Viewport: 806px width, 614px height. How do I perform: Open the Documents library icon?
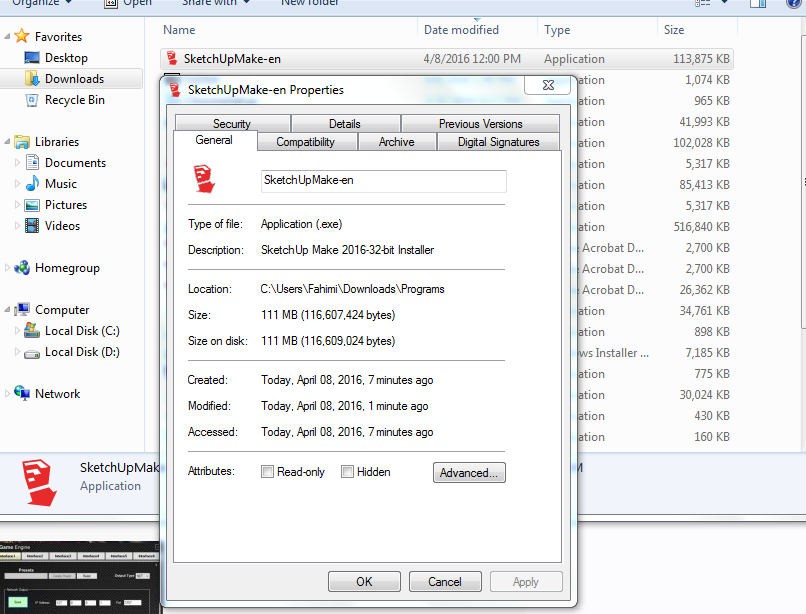(x=32, y=162)
